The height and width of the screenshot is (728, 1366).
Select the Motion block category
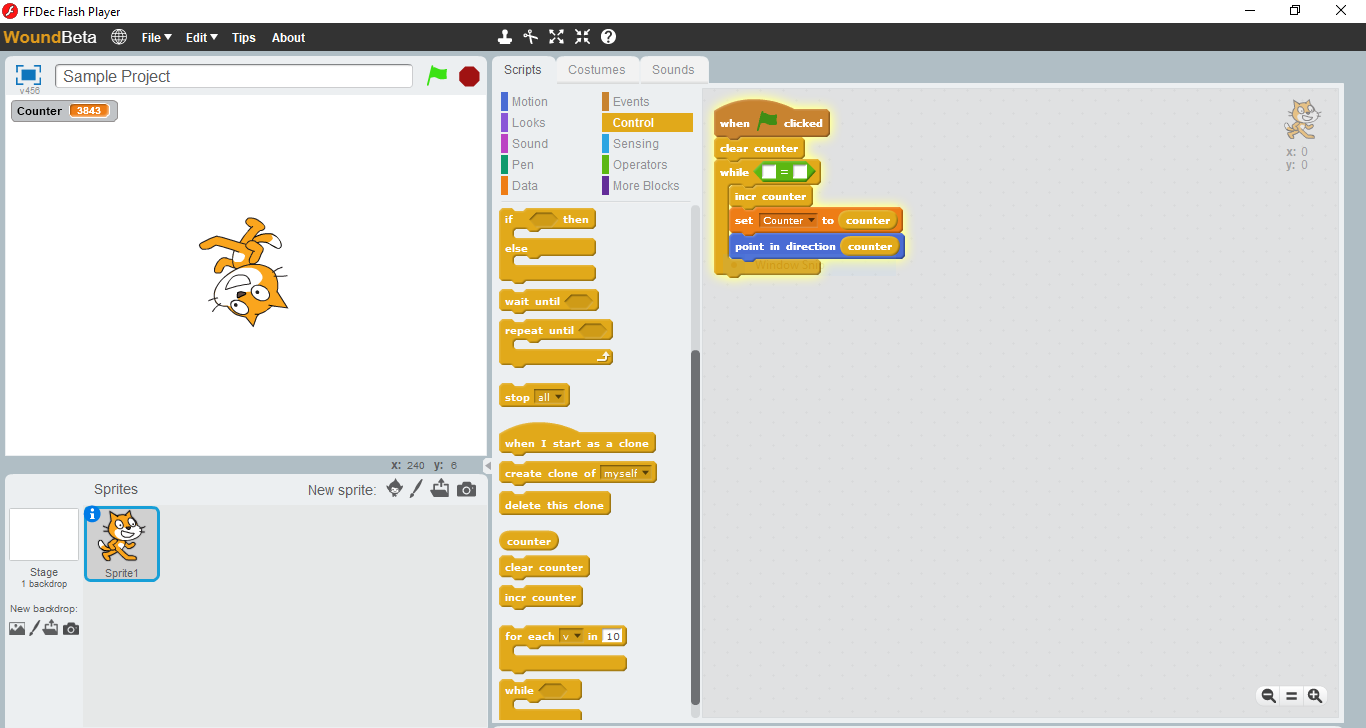[529, 102]
